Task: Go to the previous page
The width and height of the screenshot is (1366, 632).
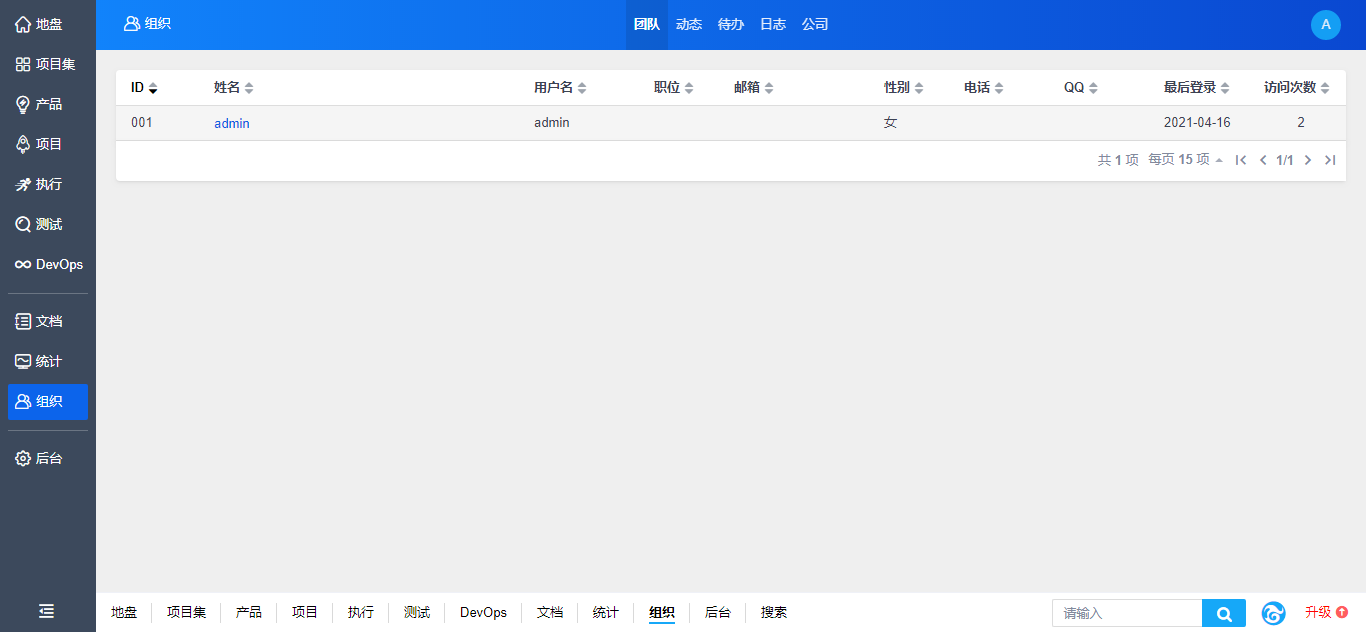Action: 1263,160
